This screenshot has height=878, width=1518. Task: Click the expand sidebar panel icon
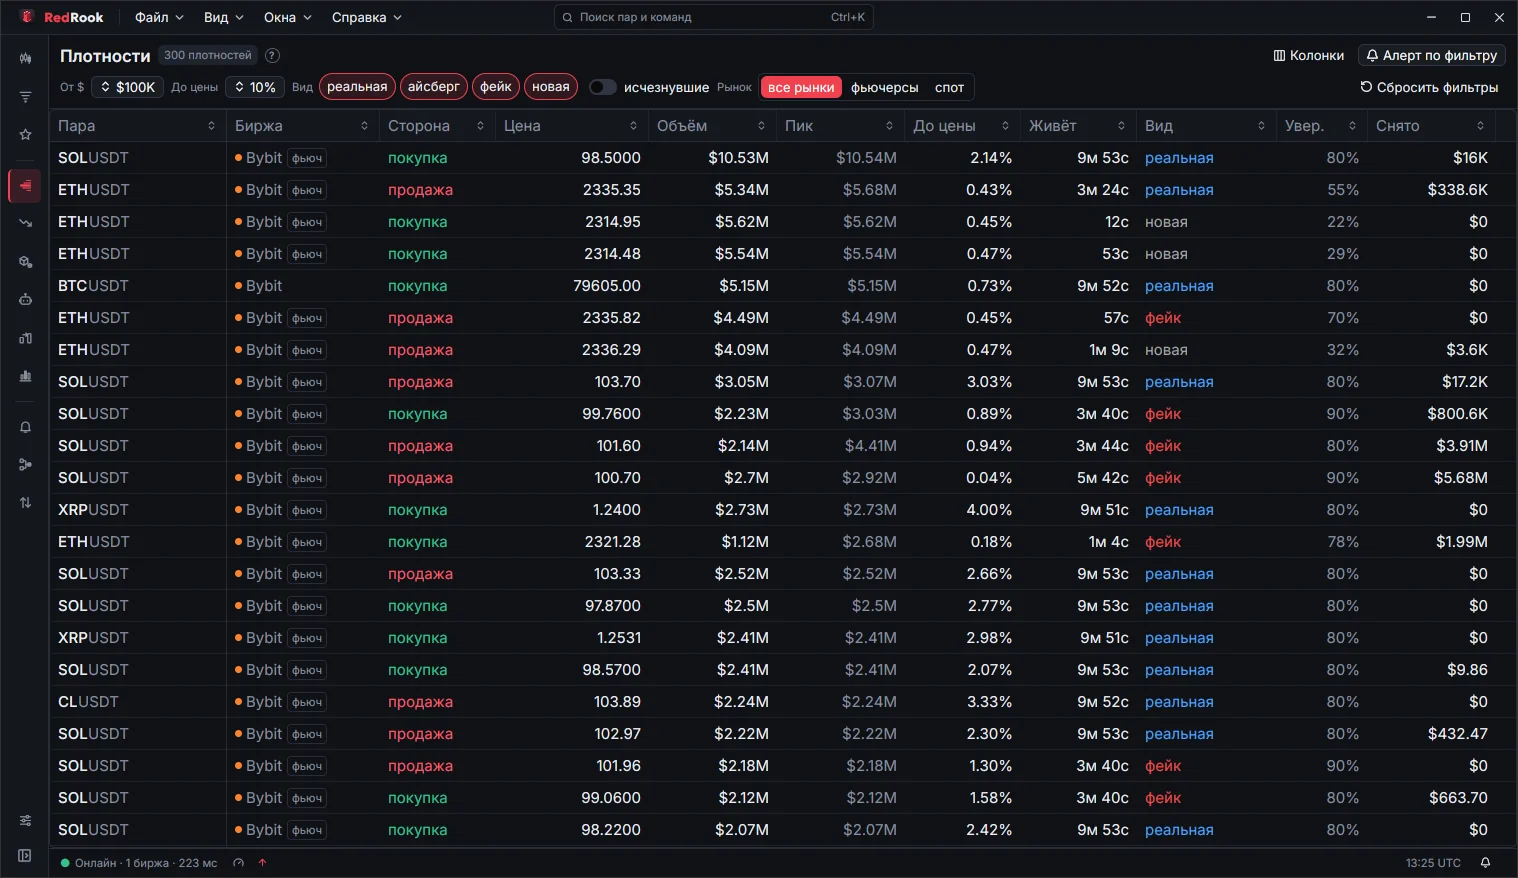(x=25, y=855)
